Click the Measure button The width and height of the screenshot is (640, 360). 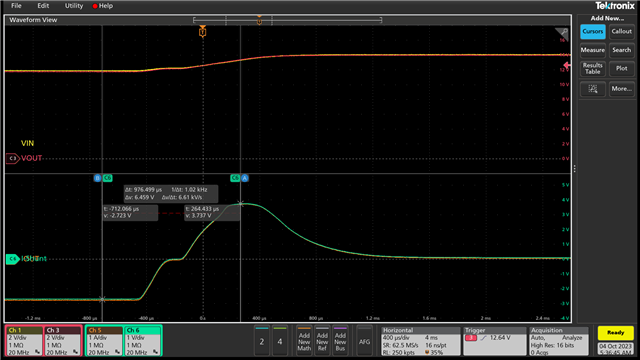point(593,50)
